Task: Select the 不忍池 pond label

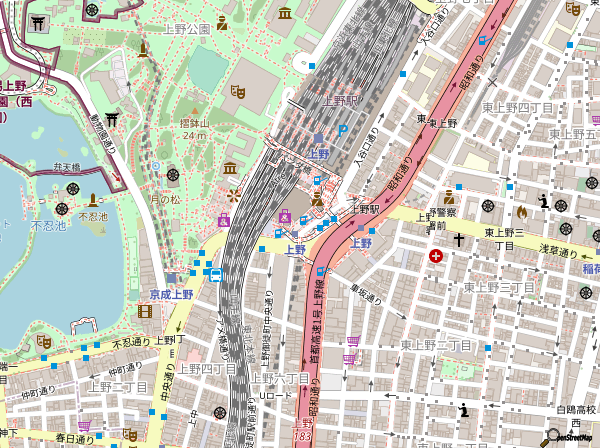Action: pyautogui.click(x=48, y=225)
